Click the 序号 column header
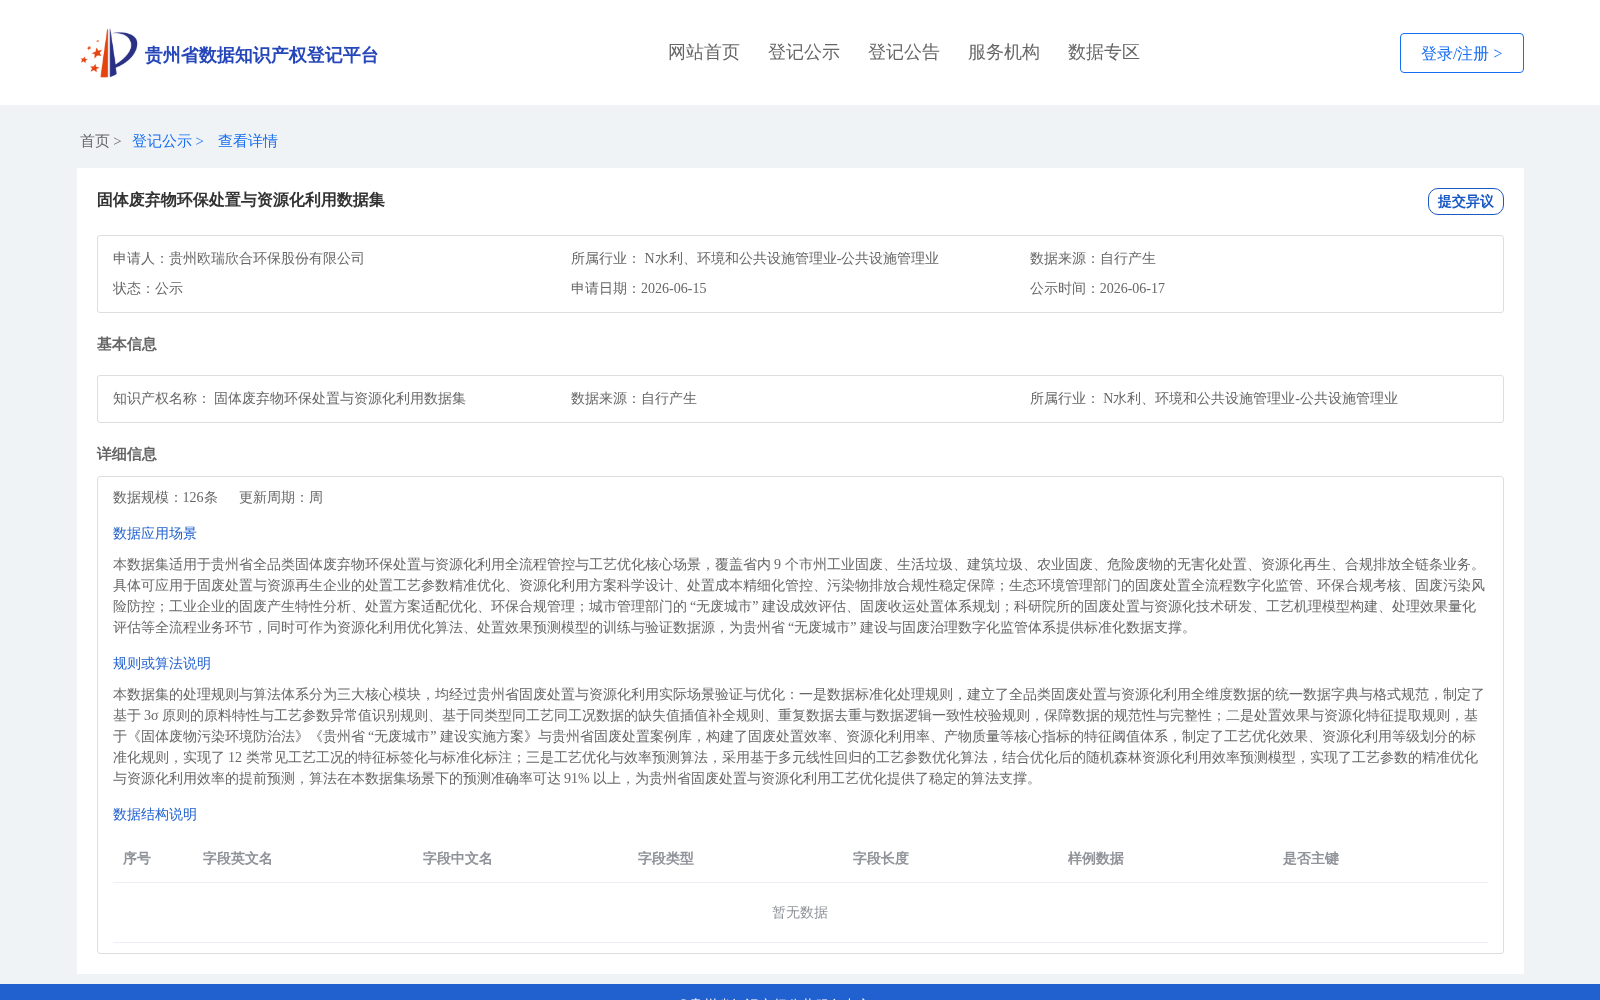This screenshot has height=1000, width=1600. point(137,858)
